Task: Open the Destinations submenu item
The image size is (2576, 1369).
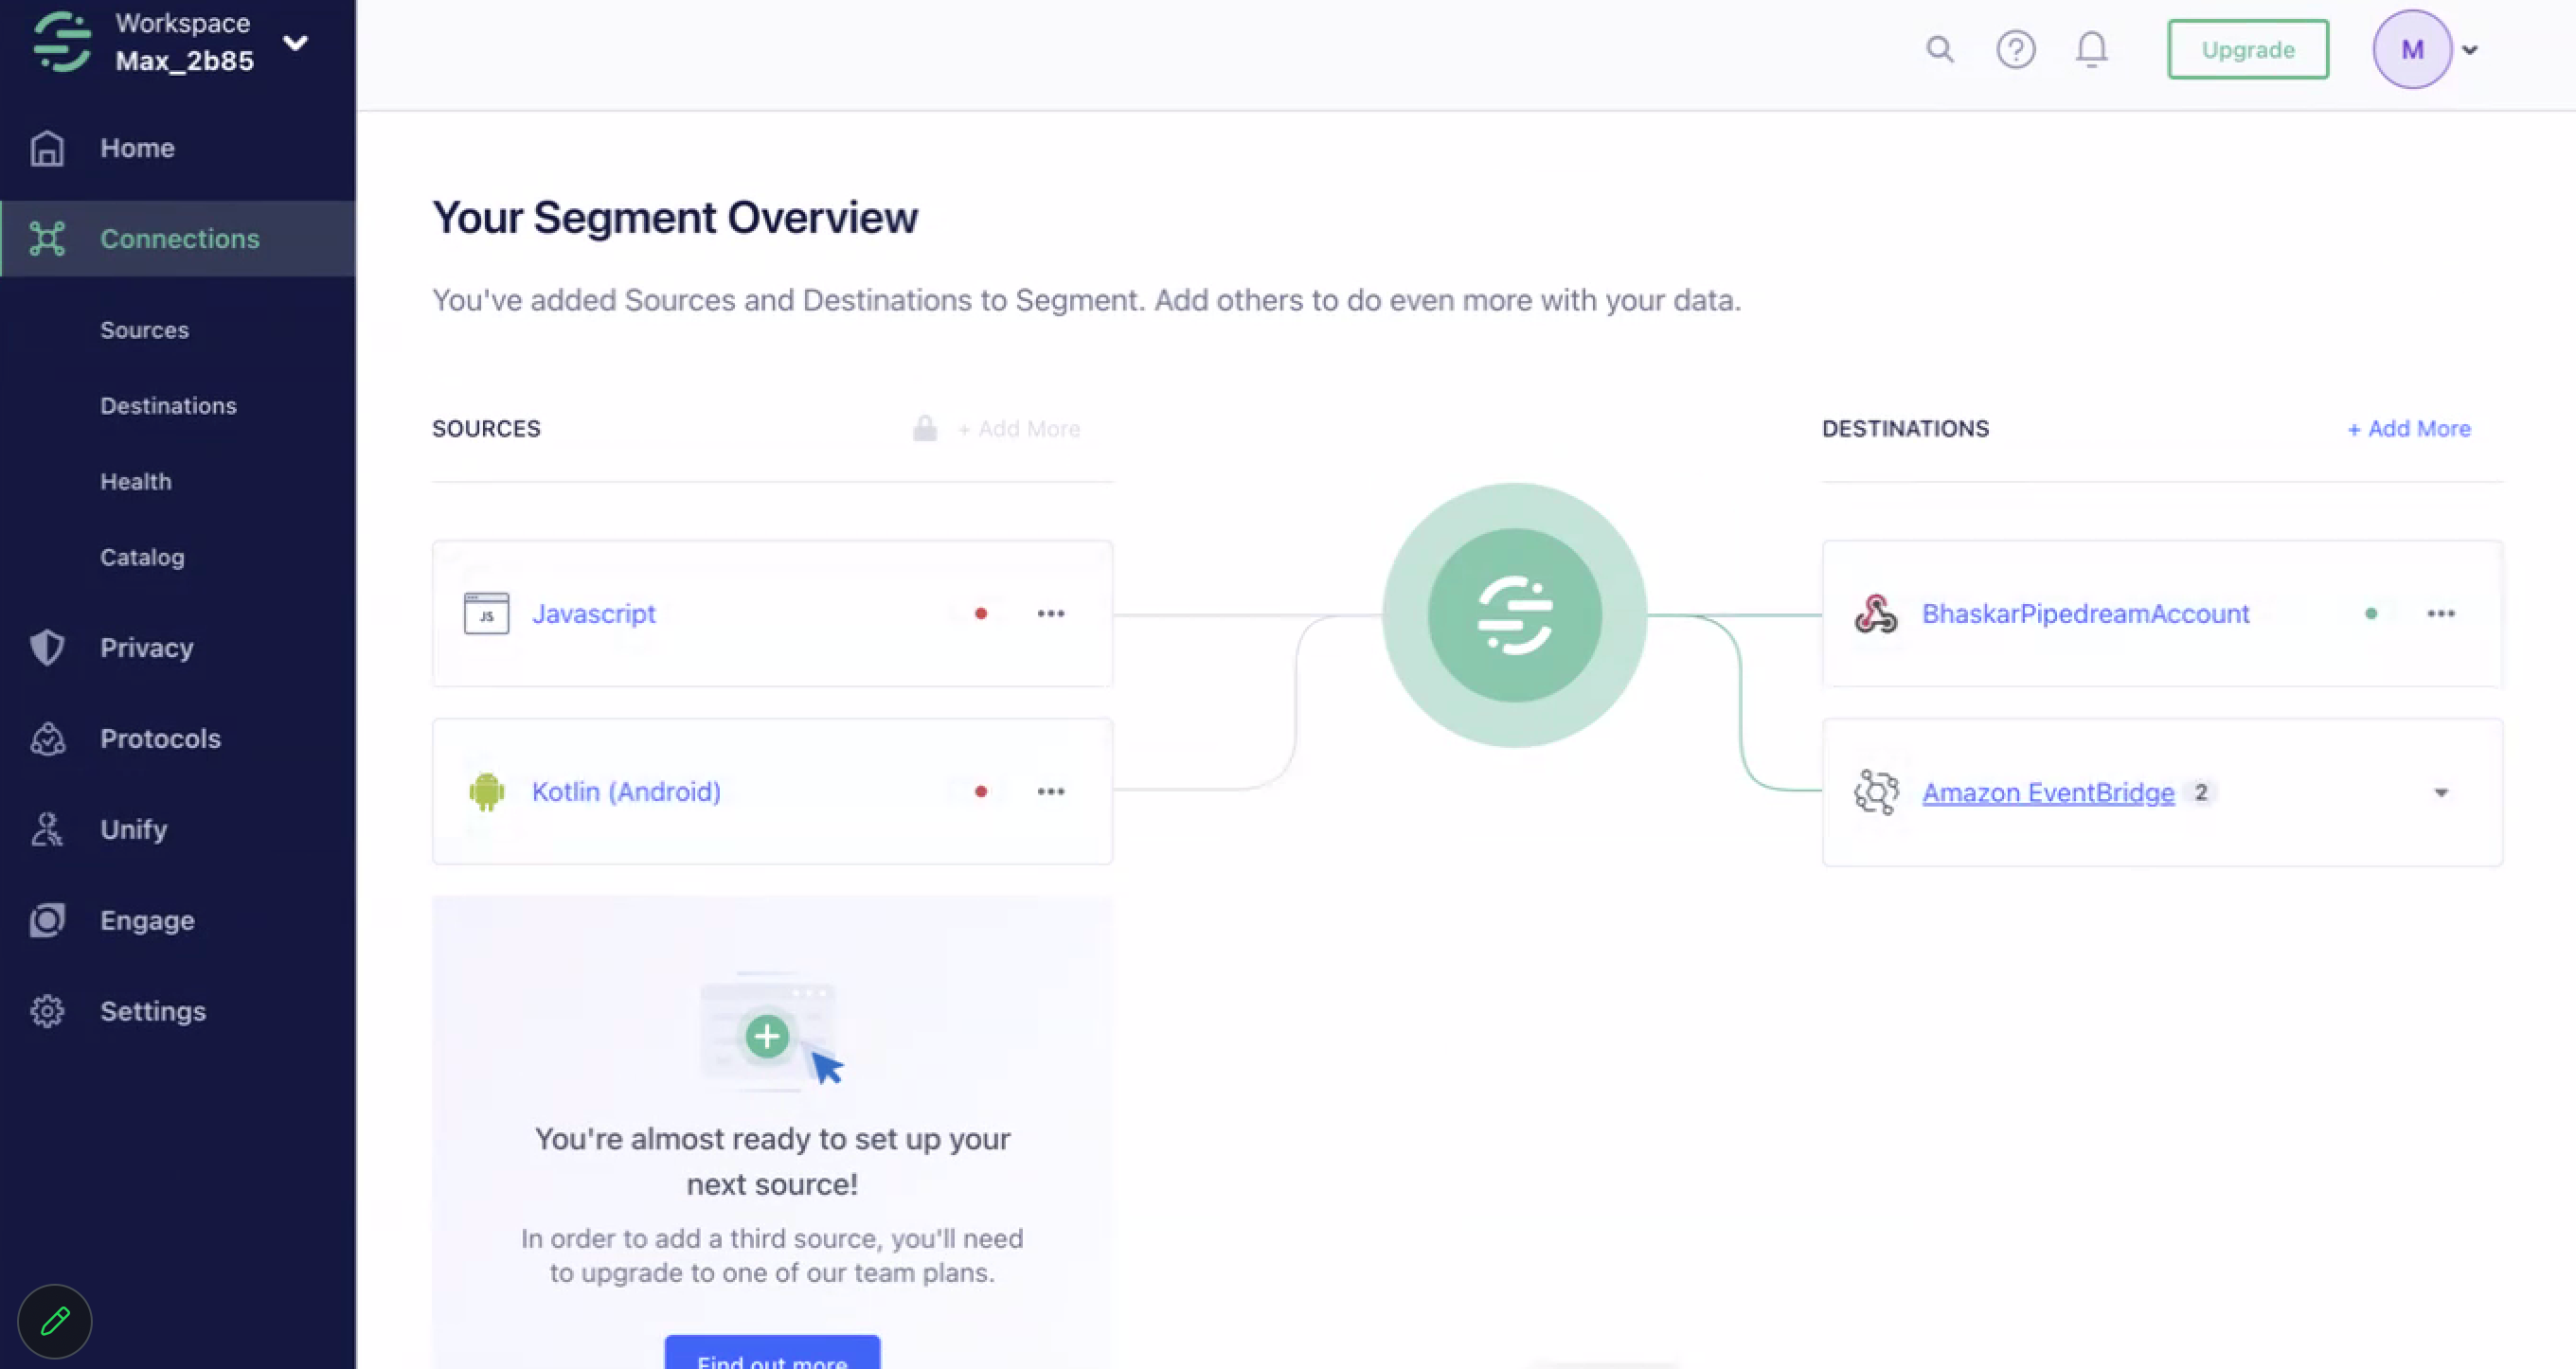Action: pos(168,406)
